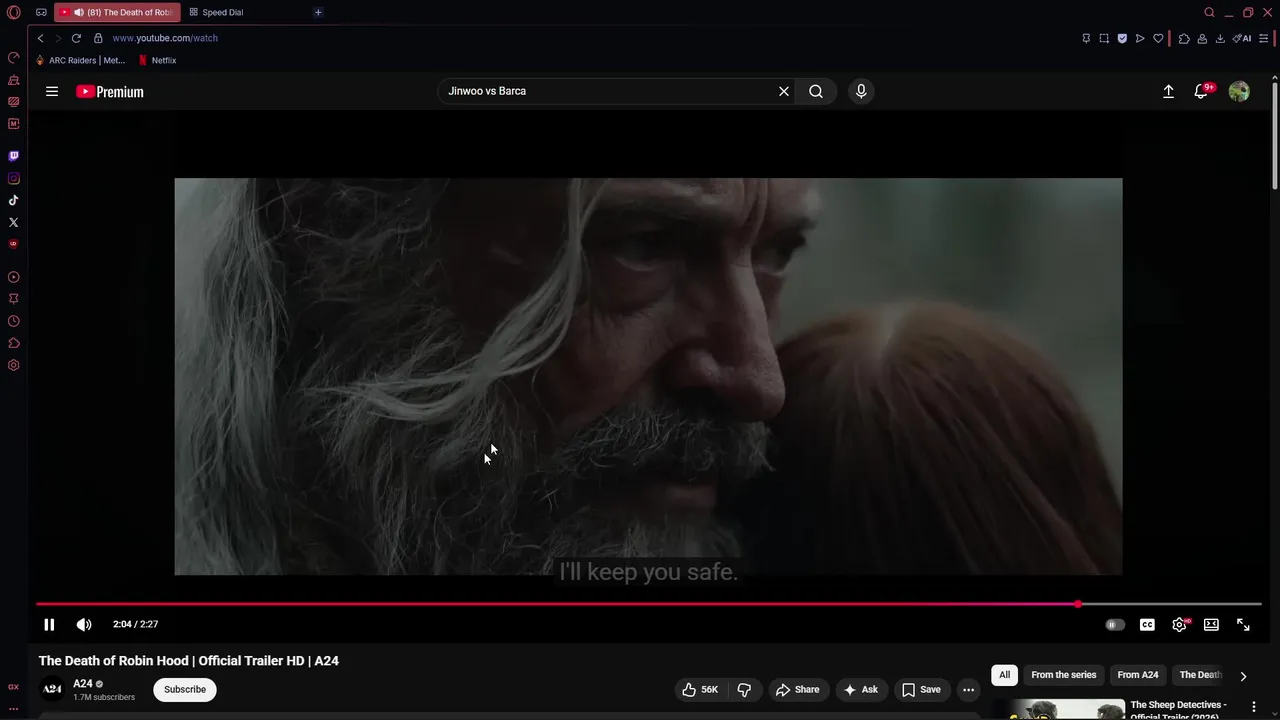1280x720 pixels.
Task: Share the video
Action: point(797,689)
